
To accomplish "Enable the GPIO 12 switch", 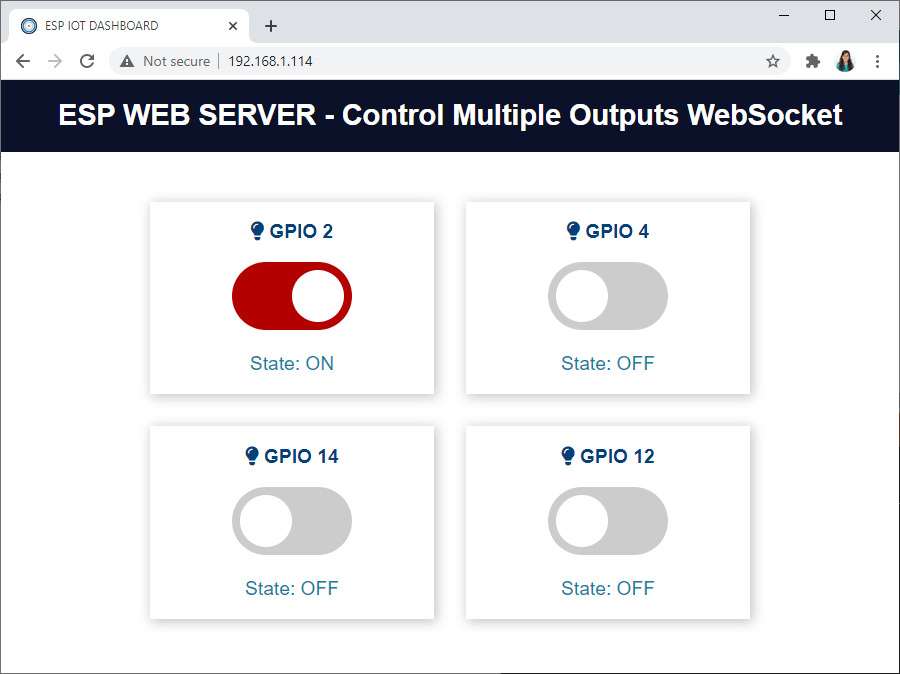I will point(608,521).
